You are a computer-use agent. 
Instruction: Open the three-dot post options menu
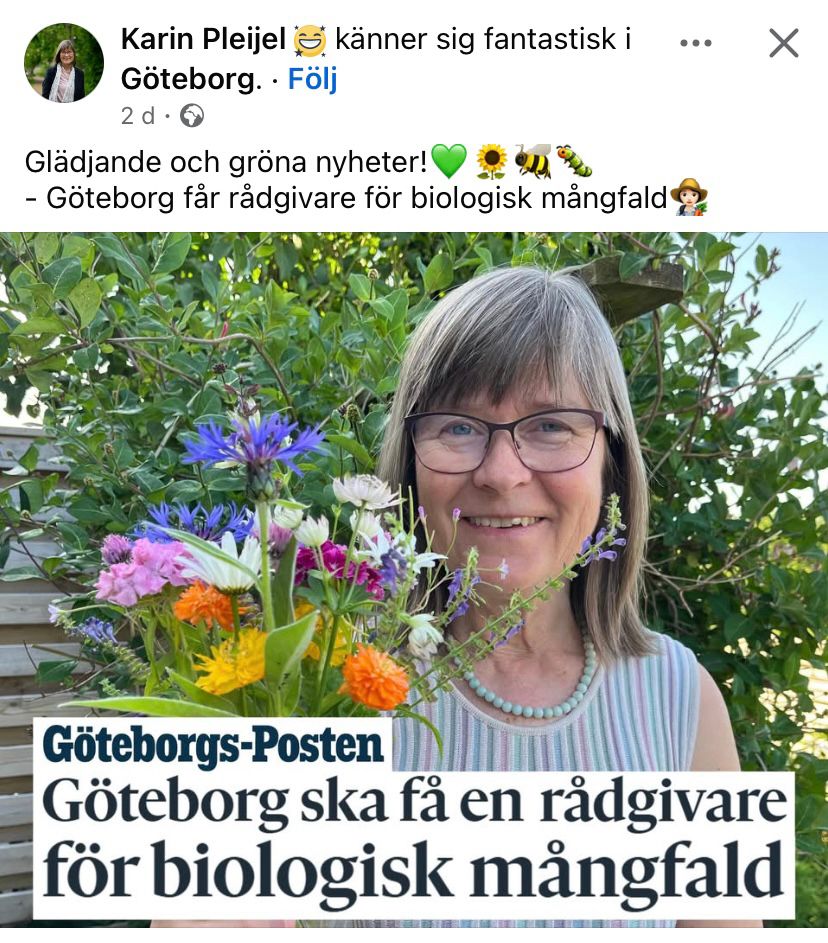point(696,43)
